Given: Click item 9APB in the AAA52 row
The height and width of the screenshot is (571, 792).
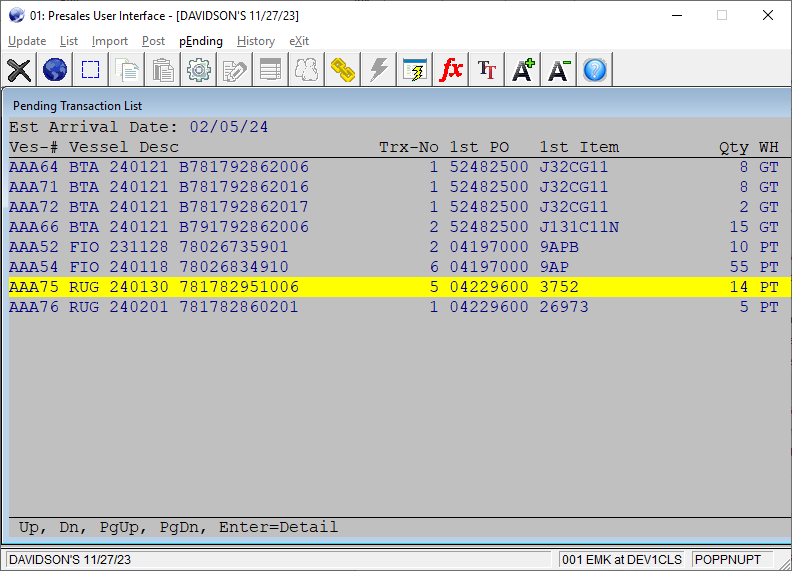Looking at the screenshot, I should coord(559,247).
